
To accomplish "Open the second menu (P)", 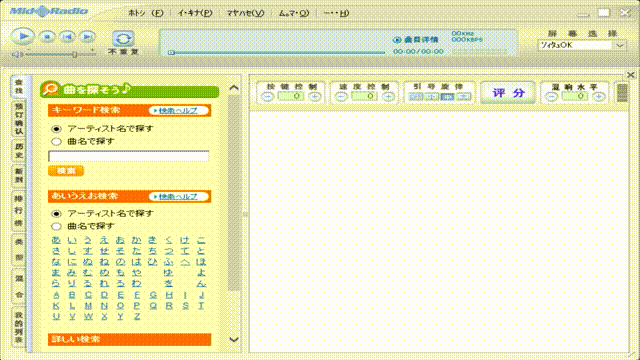I will (x=195, y=13).
